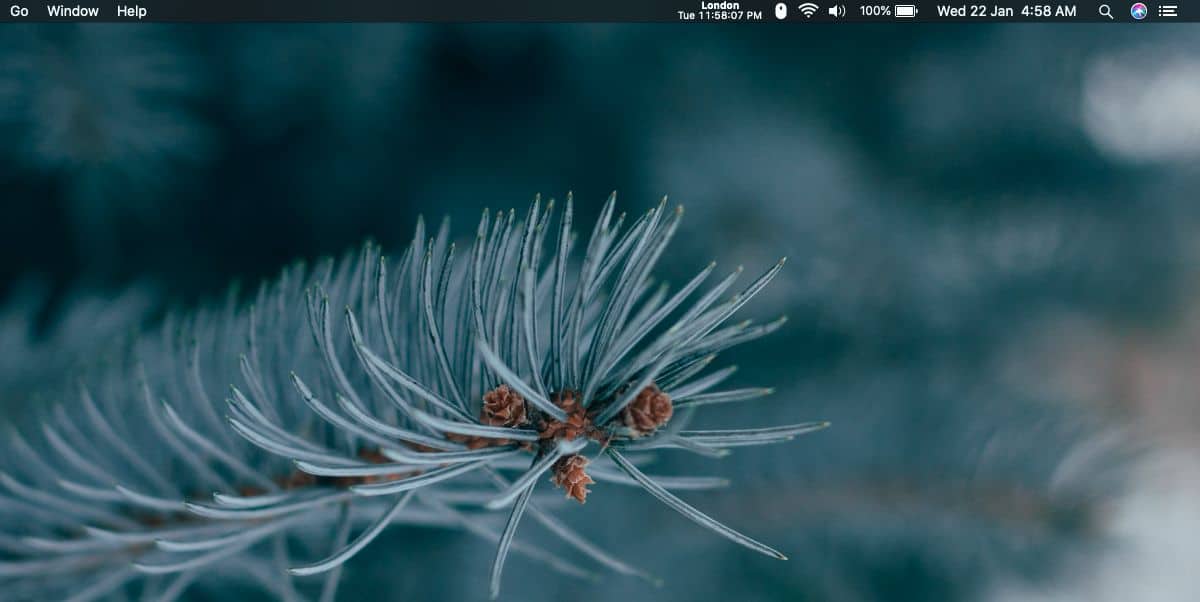Open the battery status menu
This screenshot has width=1200, height=602.
click(x=906, y=11)
